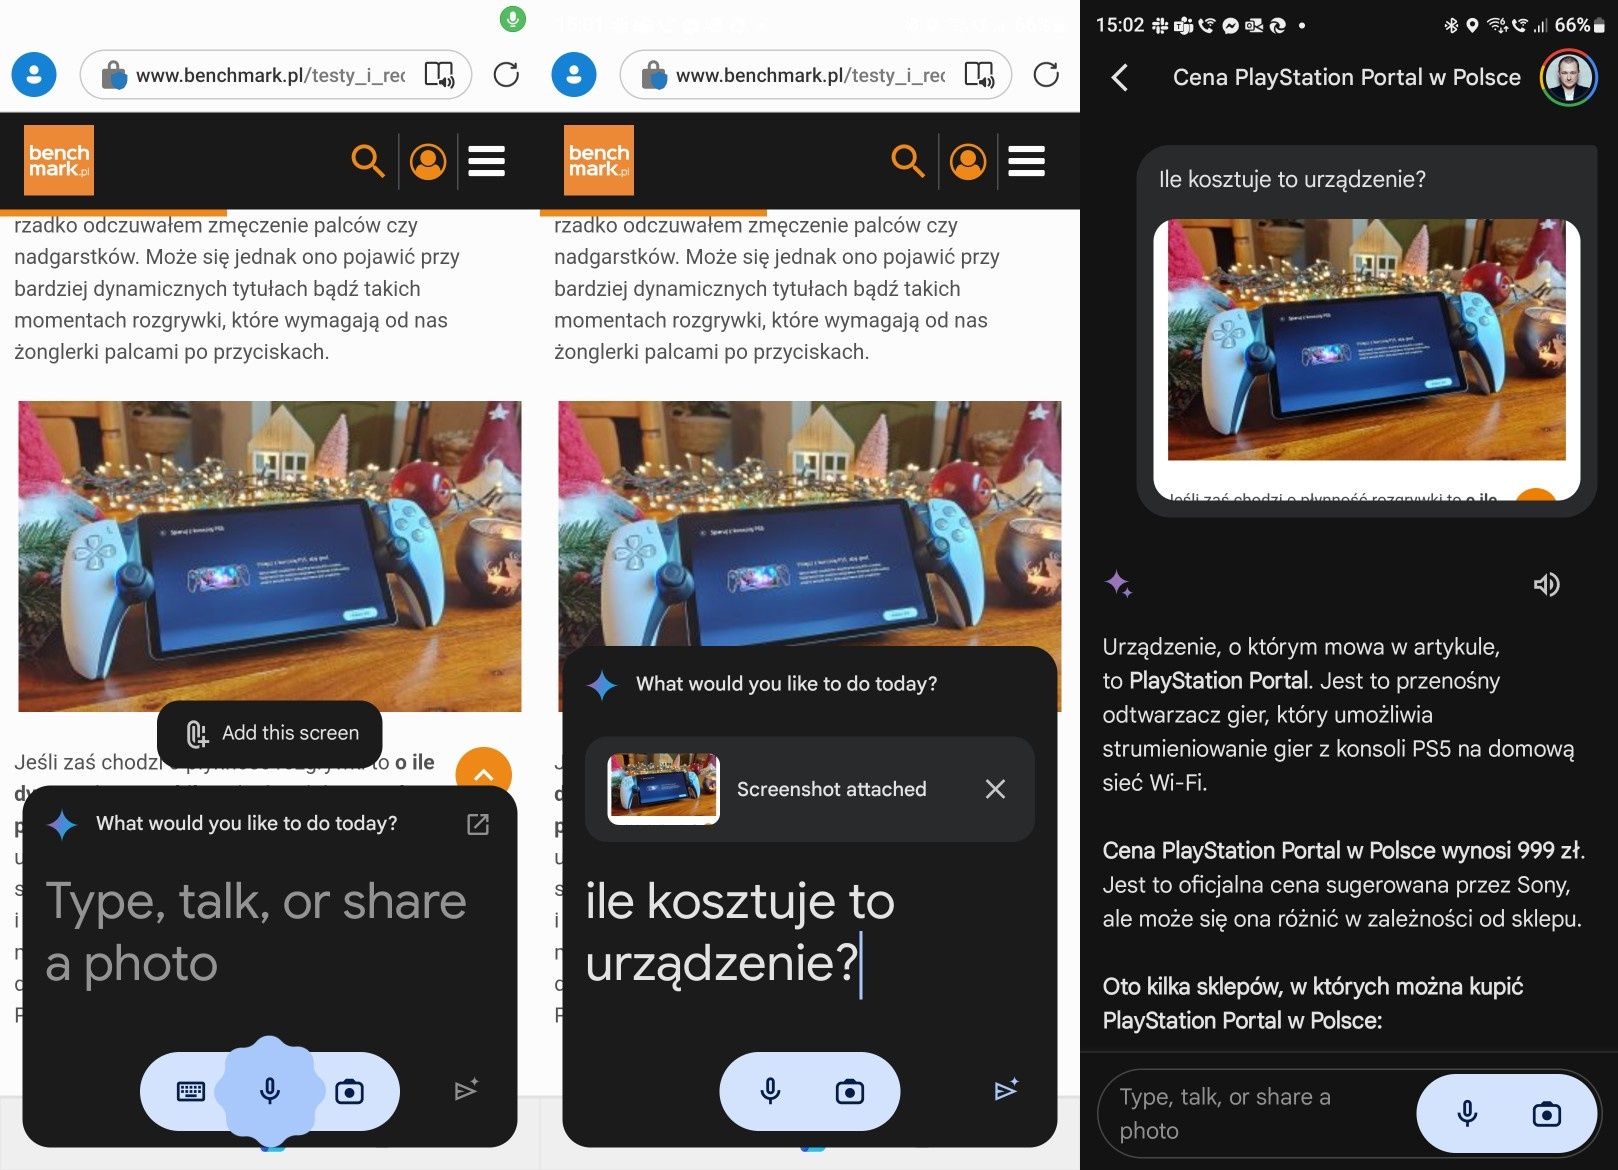
Task: Tap the battery 66% indicator in status bar
Action: pyautogui.click(x=1579, y=25)
